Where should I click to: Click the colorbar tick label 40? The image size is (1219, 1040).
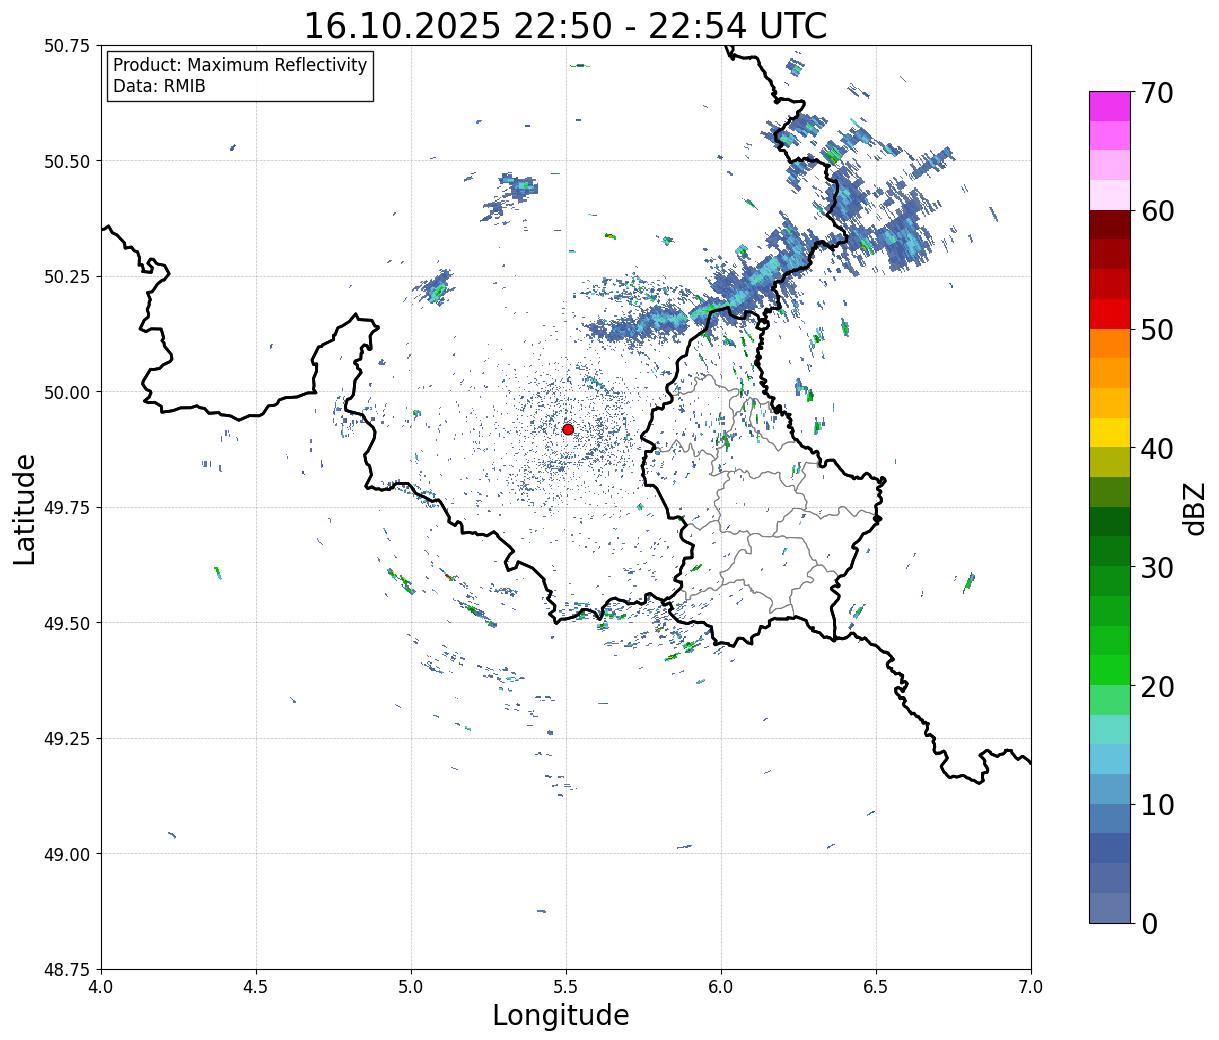(x=1157, y=449)
